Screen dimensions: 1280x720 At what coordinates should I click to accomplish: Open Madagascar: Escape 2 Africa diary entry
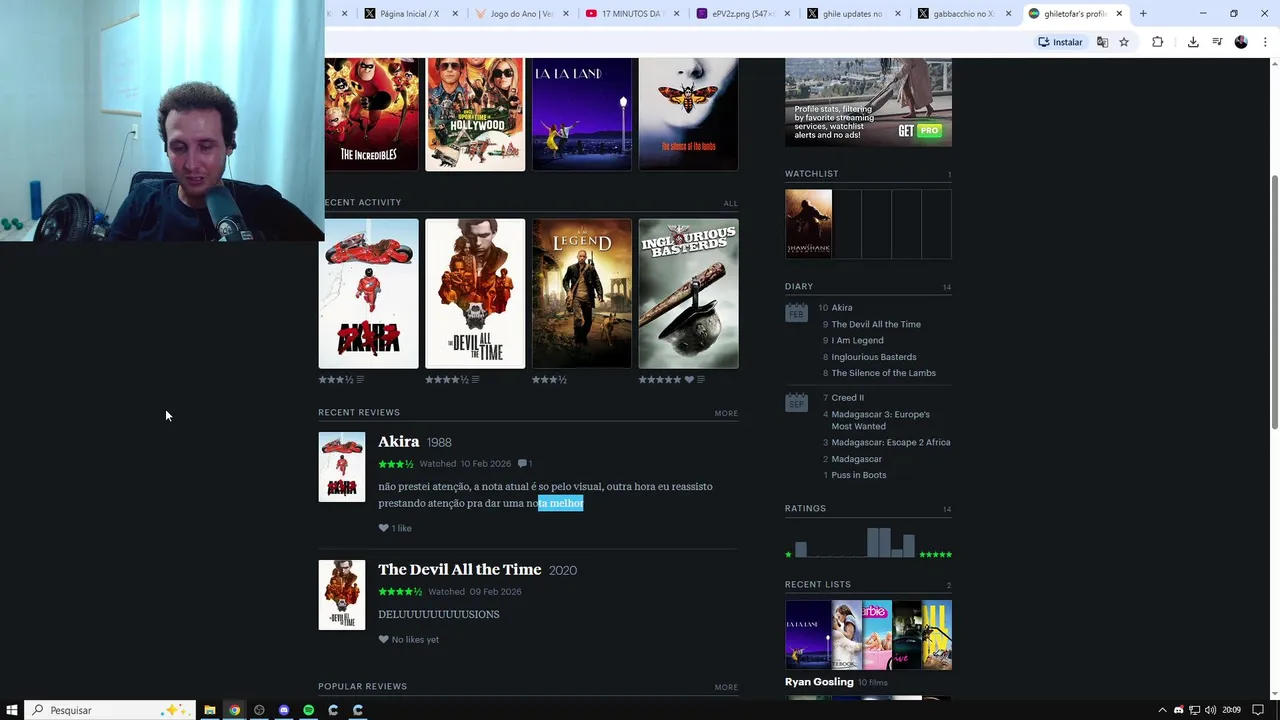pos(891,442)
